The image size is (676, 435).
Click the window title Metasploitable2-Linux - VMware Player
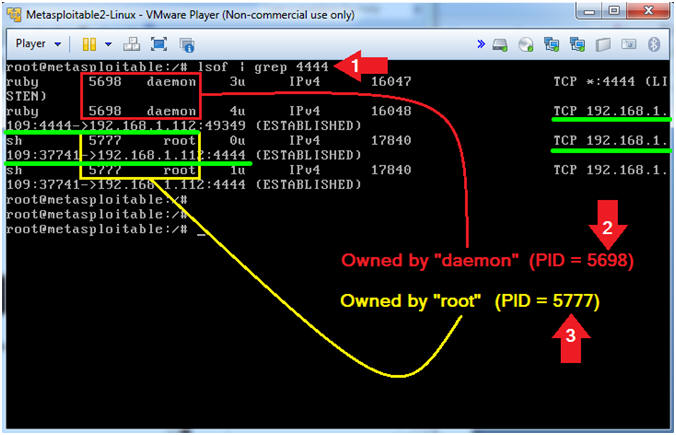click(190, 15)
